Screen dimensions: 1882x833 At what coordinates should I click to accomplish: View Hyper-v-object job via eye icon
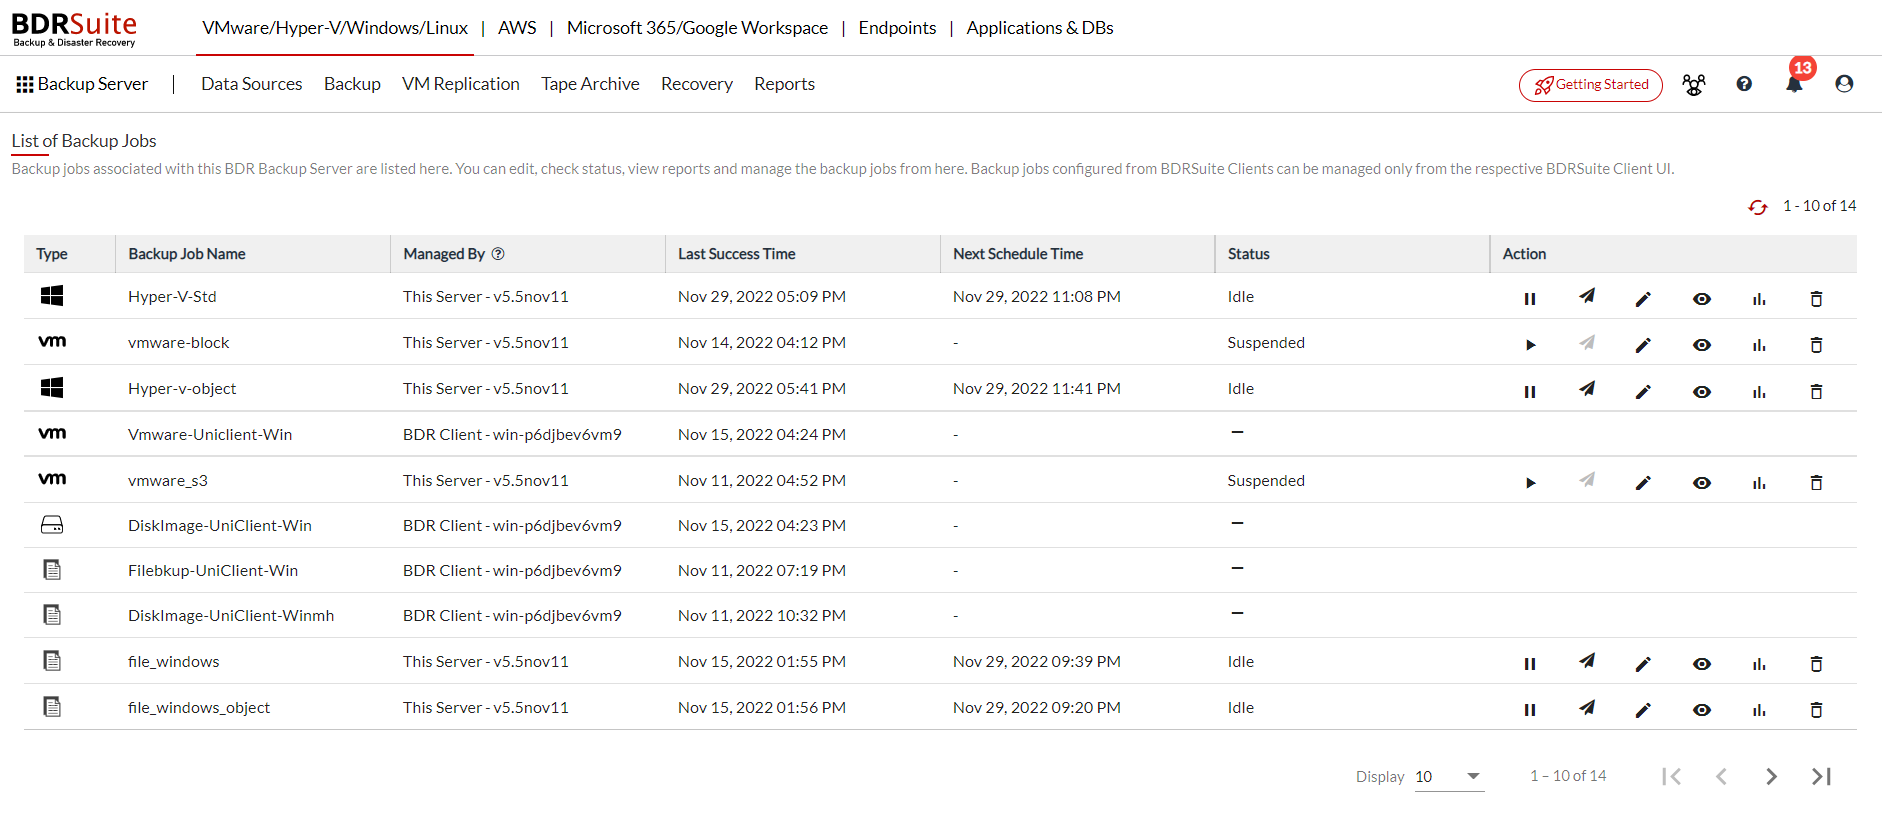click(x=1701, y=392)
